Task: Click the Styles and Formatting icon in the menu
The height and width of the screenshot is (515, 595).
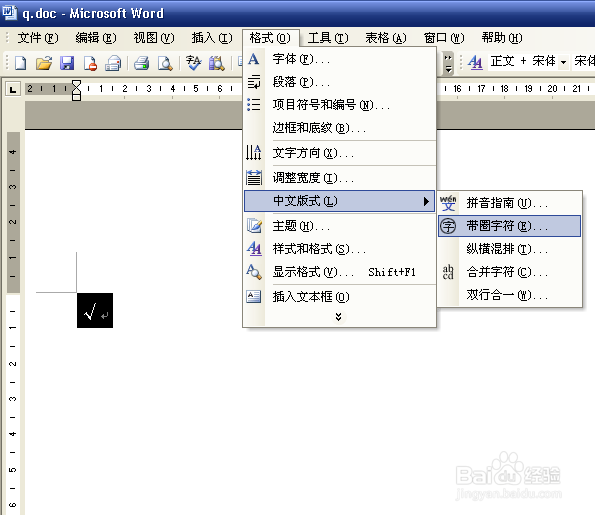Action: 253,249
